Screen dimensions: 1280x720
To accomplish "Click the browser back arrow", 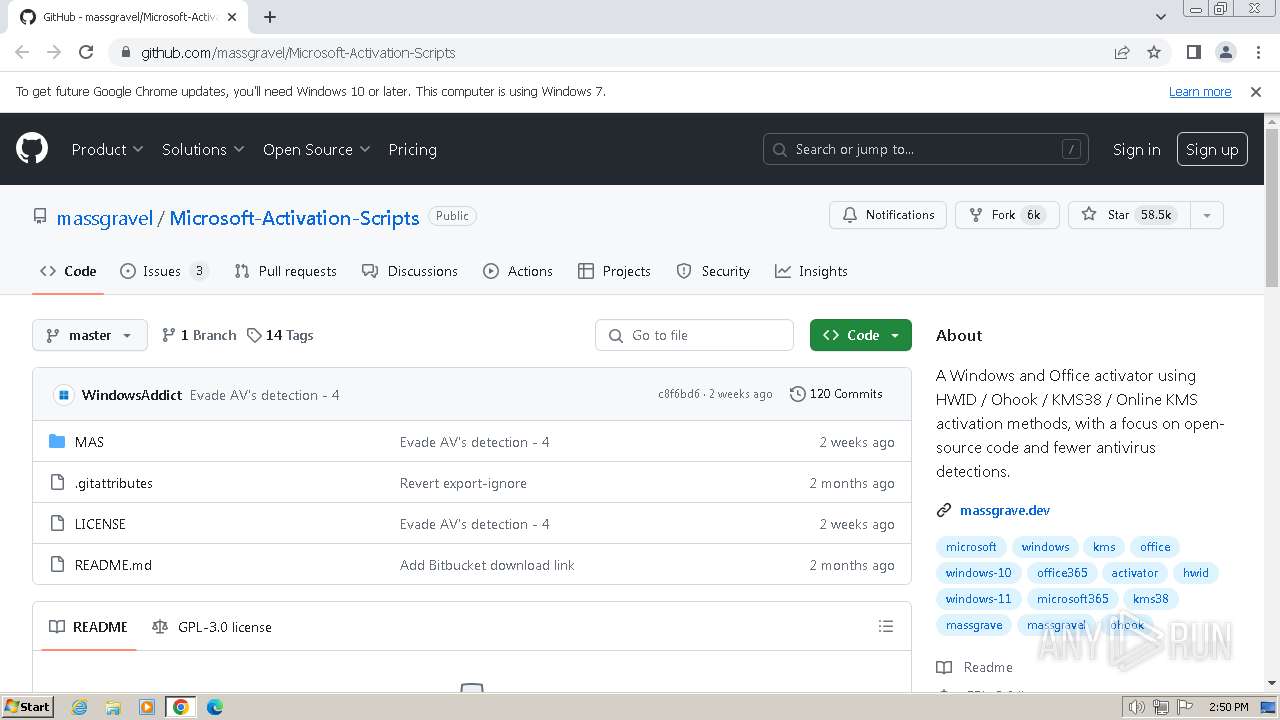I will (22, 52).
